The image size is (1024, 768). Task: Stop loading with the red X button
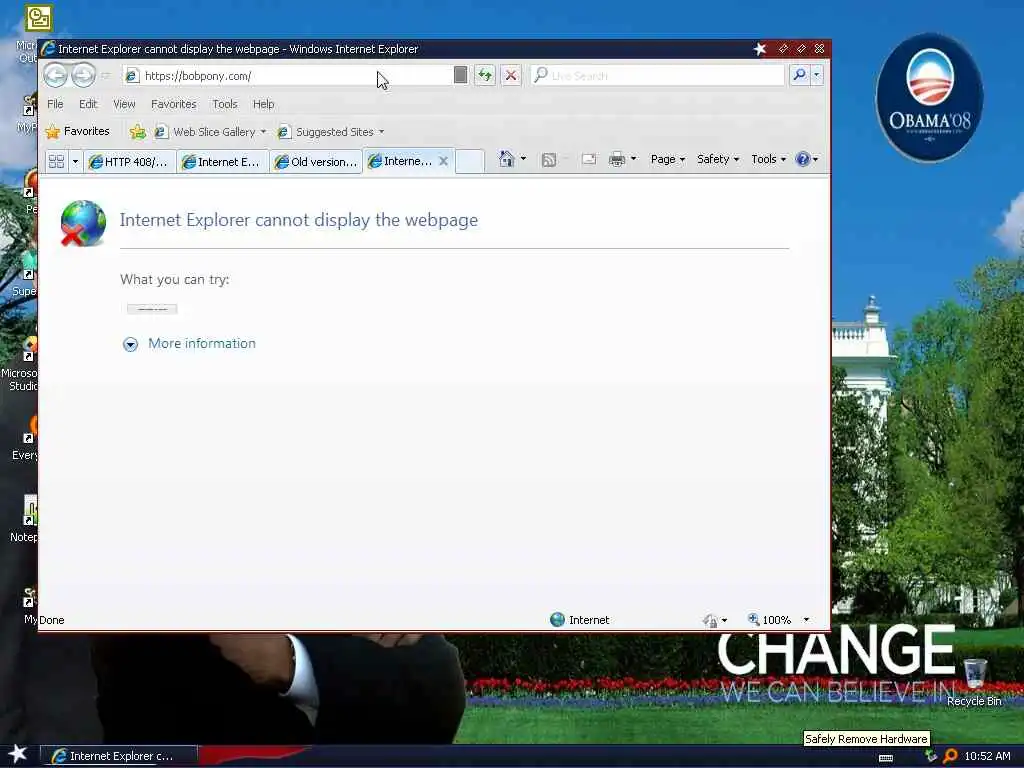coord(511,75)
